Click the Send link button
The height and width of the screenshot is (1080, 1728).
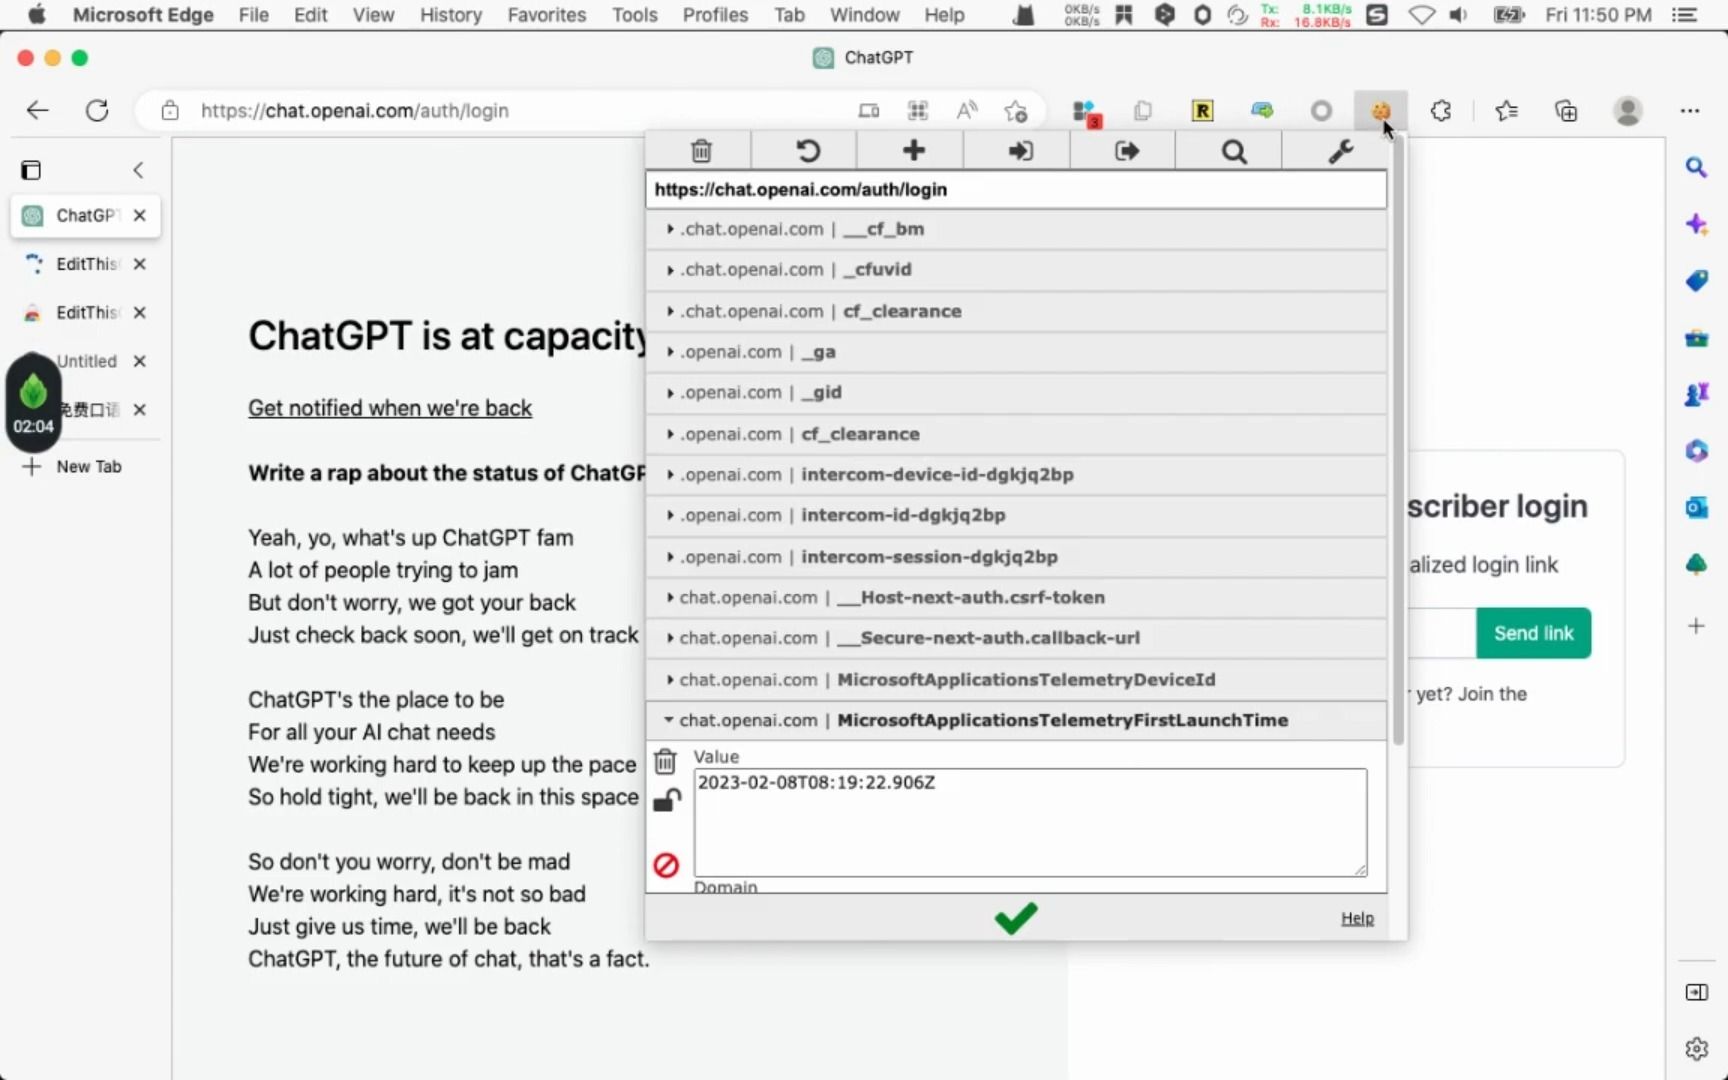pyautogui.click(x=1533, y=633)
